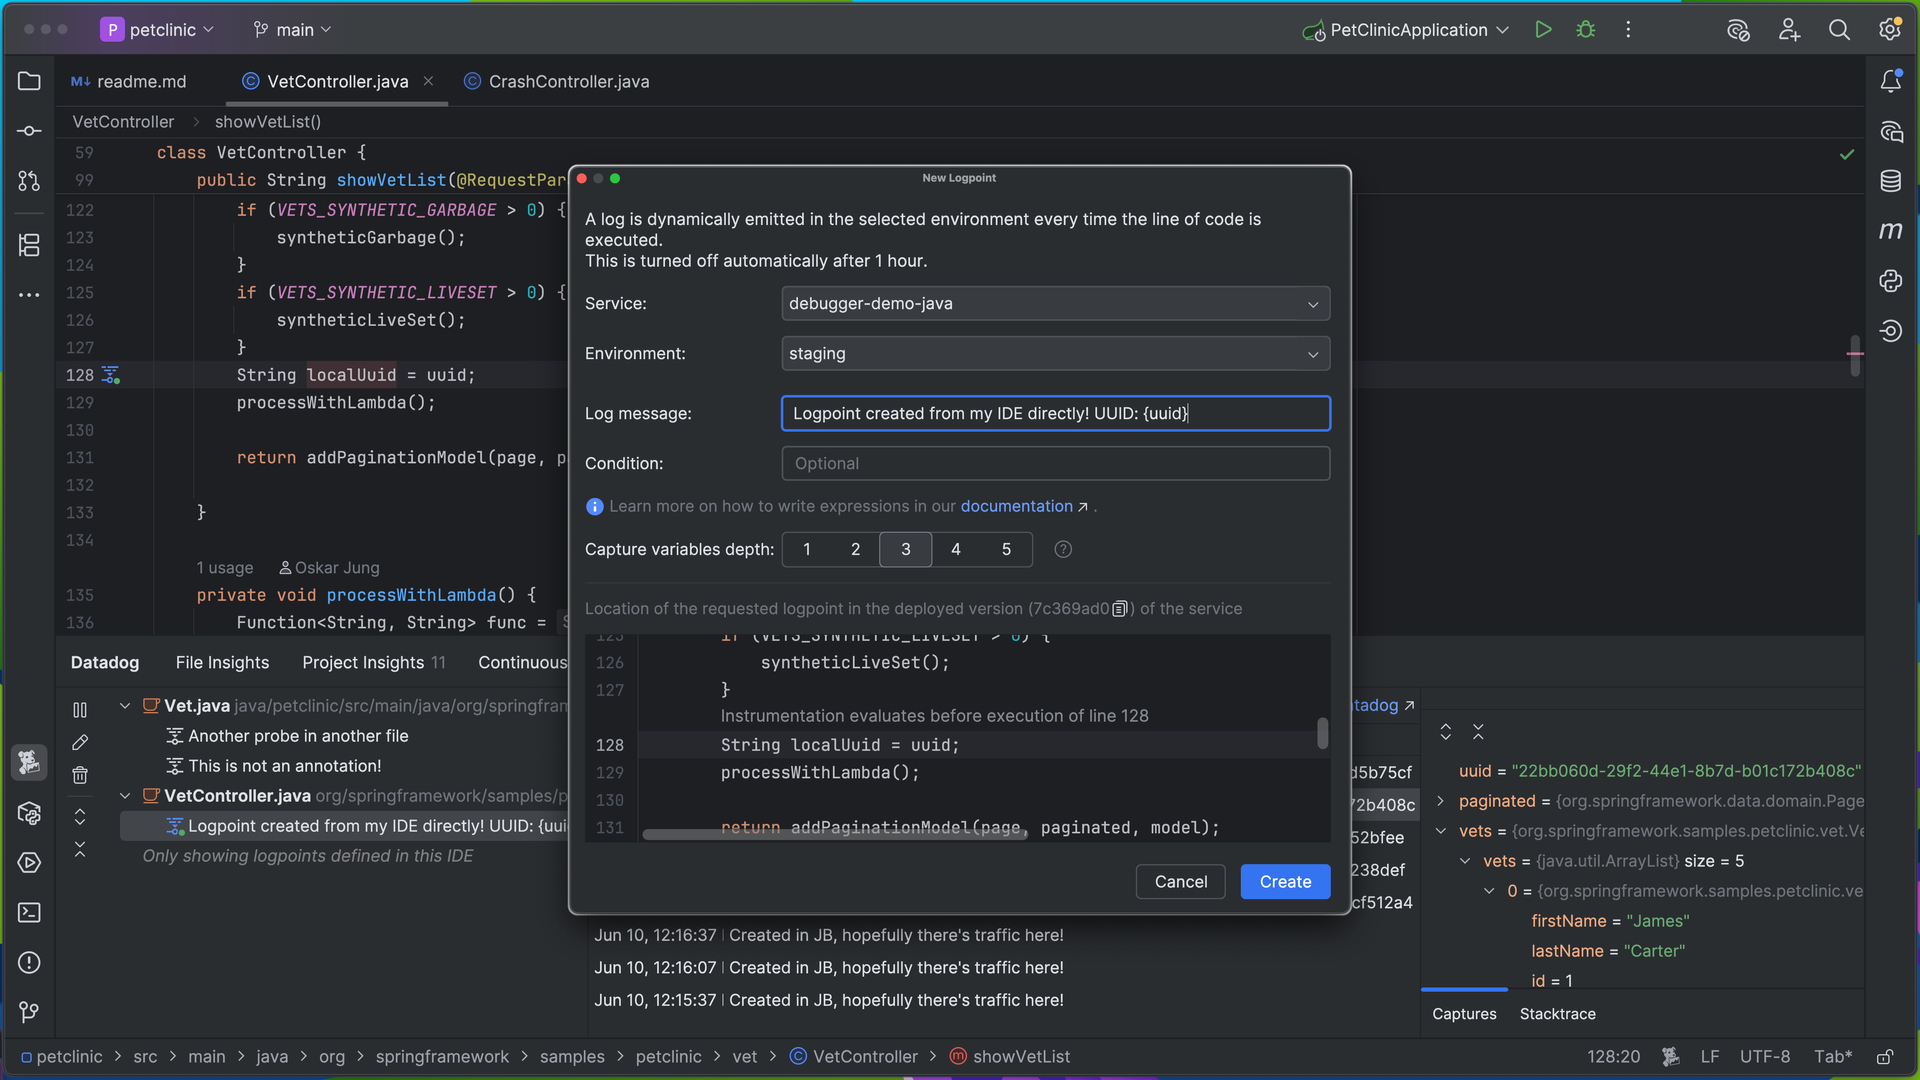Open the Datadog tool window icon
Screen dimensions: 1920x1080
click(x=29, y=763)
